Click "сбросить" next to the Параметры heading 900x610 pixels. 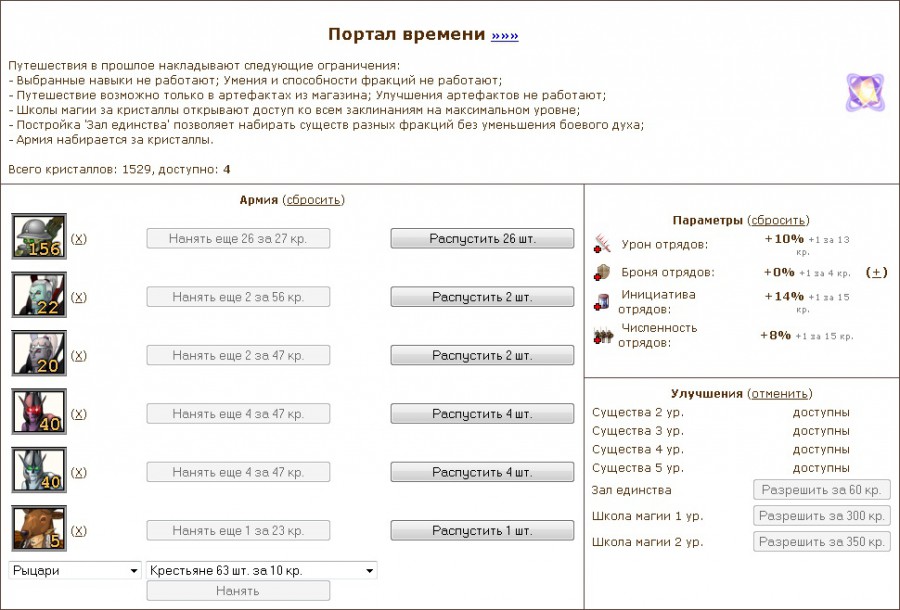coord(778,220)
